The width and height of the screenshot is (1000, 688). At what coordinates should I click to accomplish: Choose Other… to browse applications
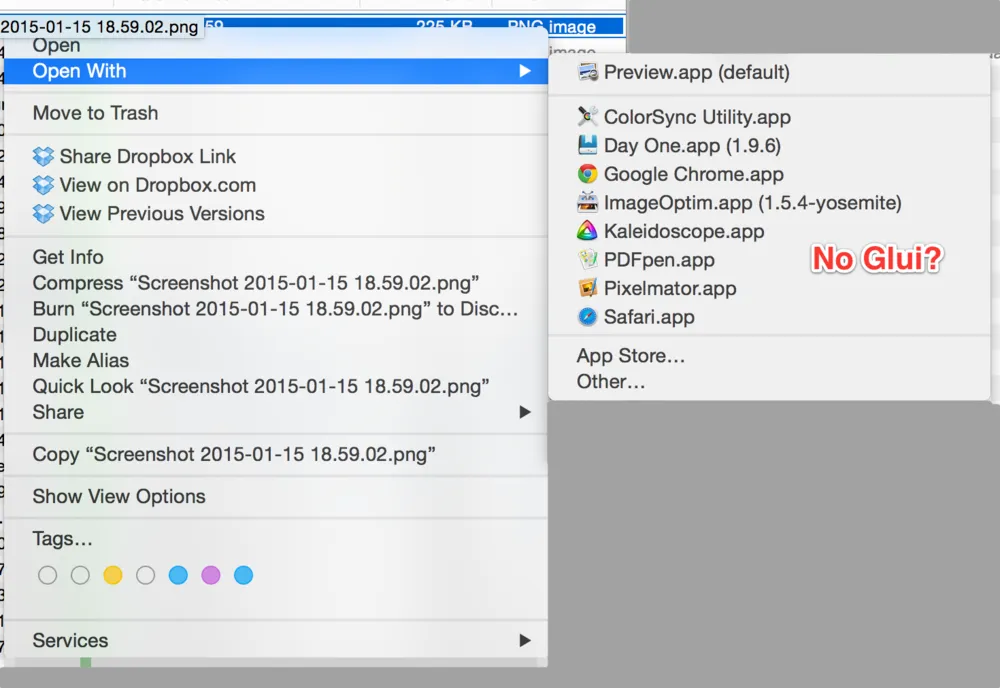[x=610, y=382]
